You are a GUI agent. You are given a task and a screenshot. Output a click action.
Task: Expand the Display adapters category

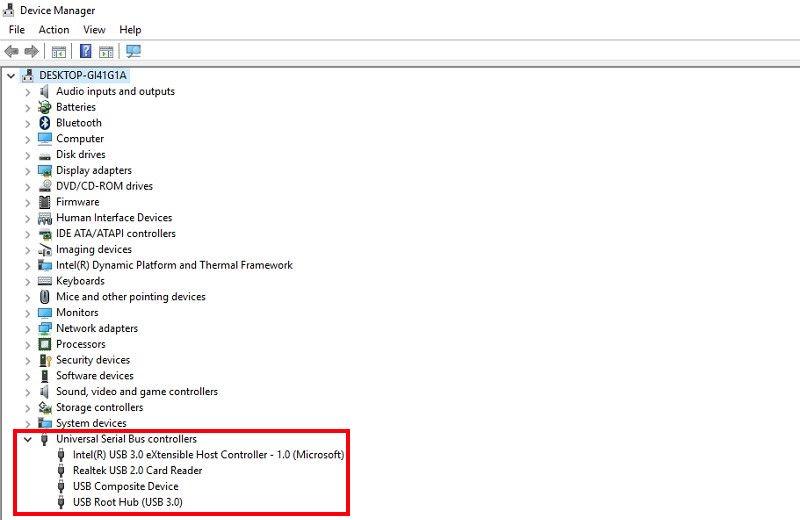(x=27, y=171)
